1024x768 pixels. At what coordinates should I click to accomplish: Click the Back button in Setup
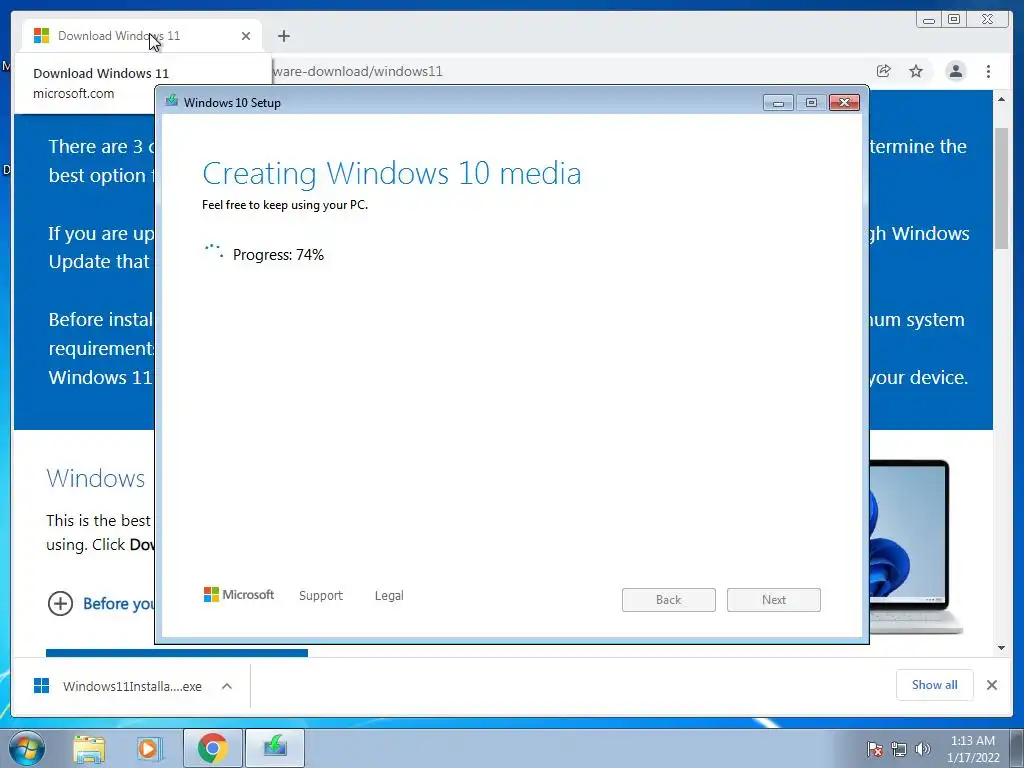(669, 600)
